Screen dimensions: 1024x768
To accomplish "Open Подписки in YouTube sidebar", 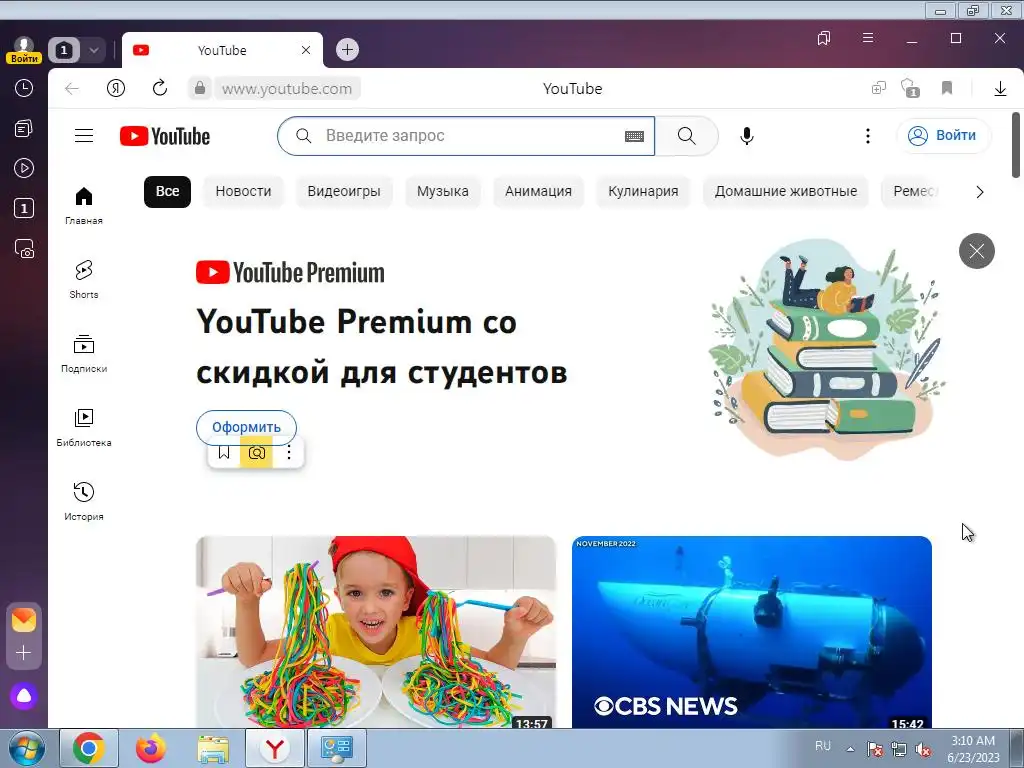I will (84, 353).
